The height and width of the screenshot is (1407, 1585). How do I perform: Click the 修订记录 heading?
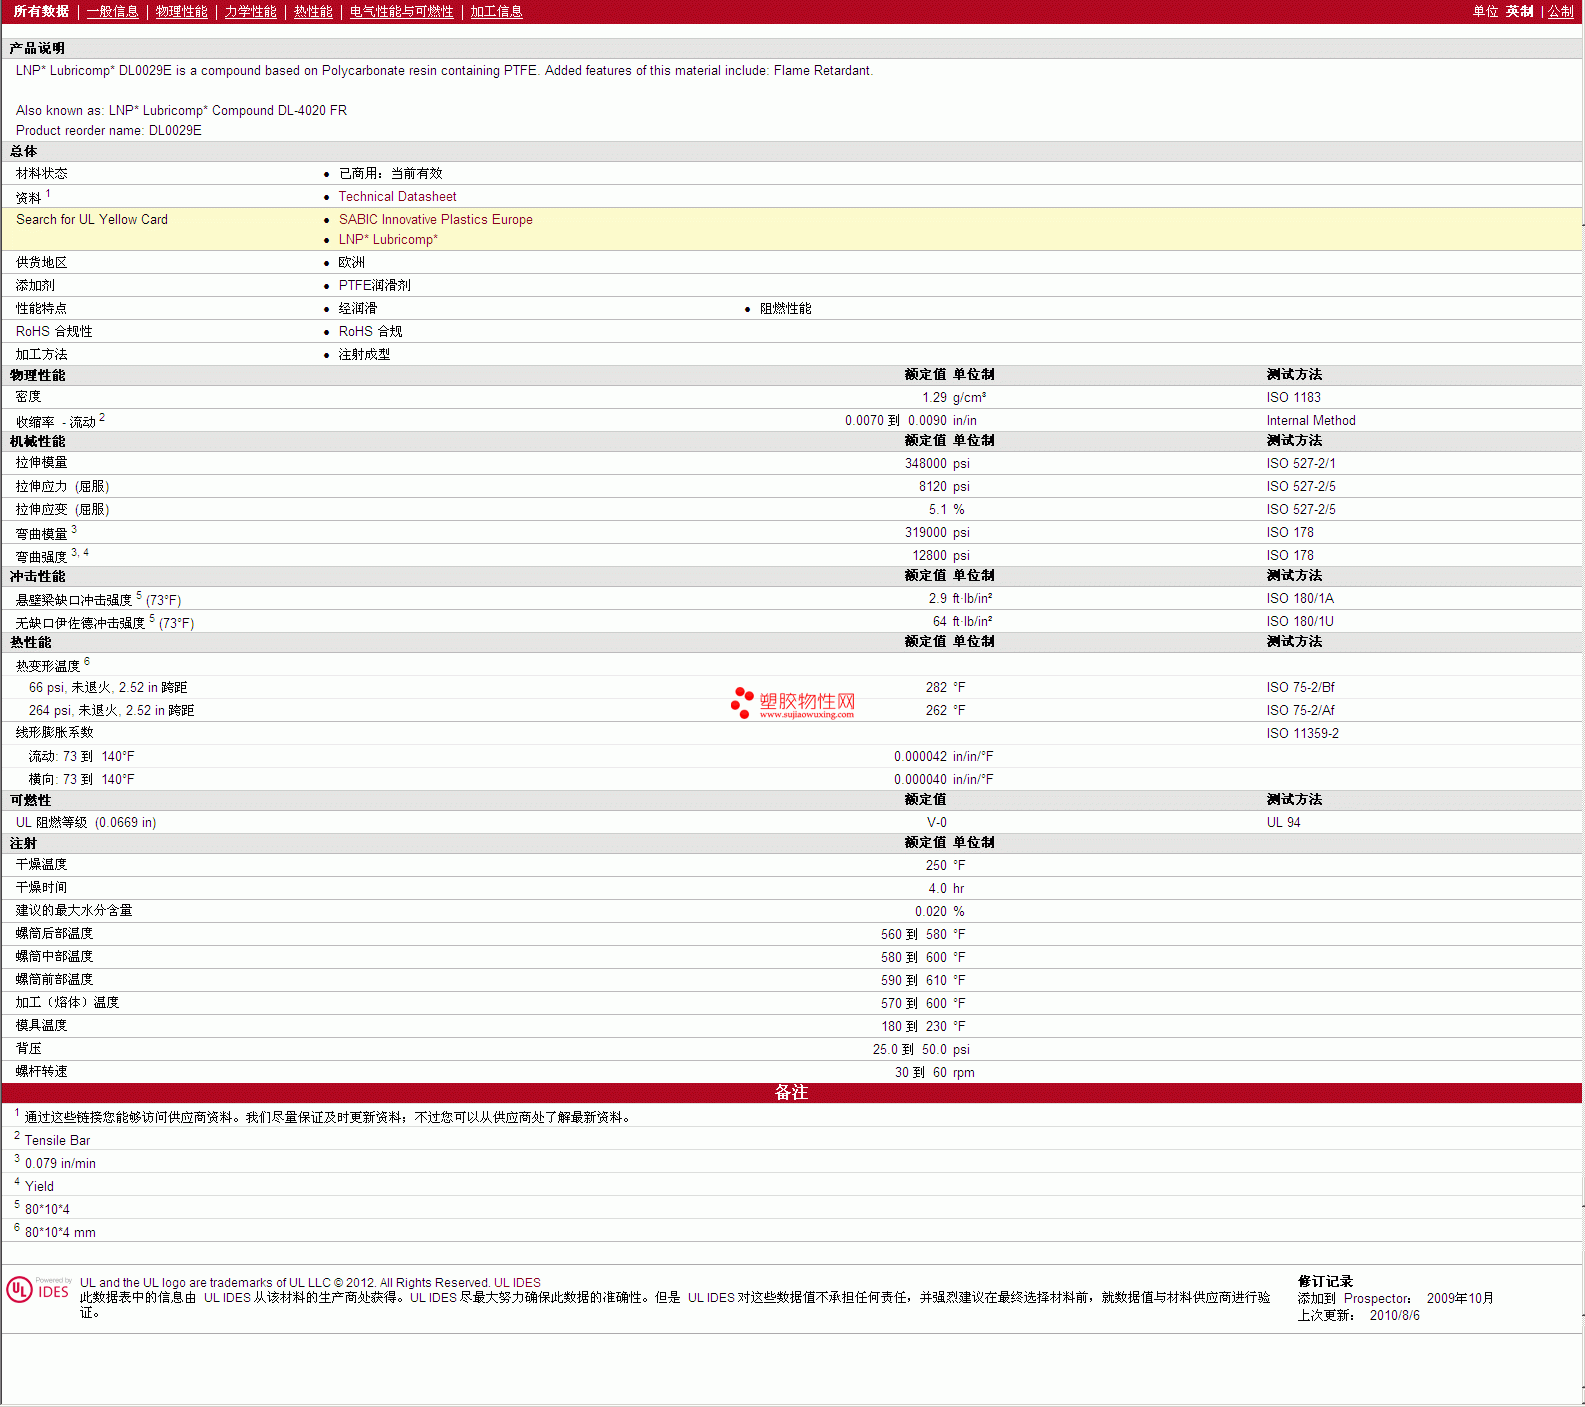pos(1325,1282)
